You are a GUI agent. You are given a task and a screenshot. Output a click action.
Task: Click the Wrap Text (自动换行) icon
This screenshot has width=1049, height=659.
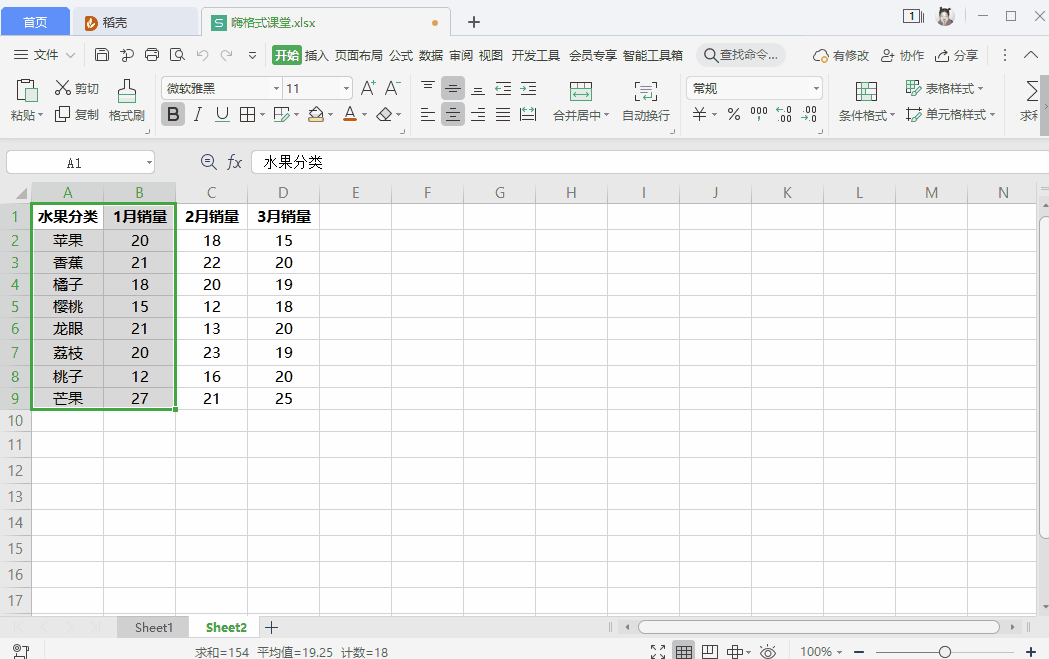point(646,92)
